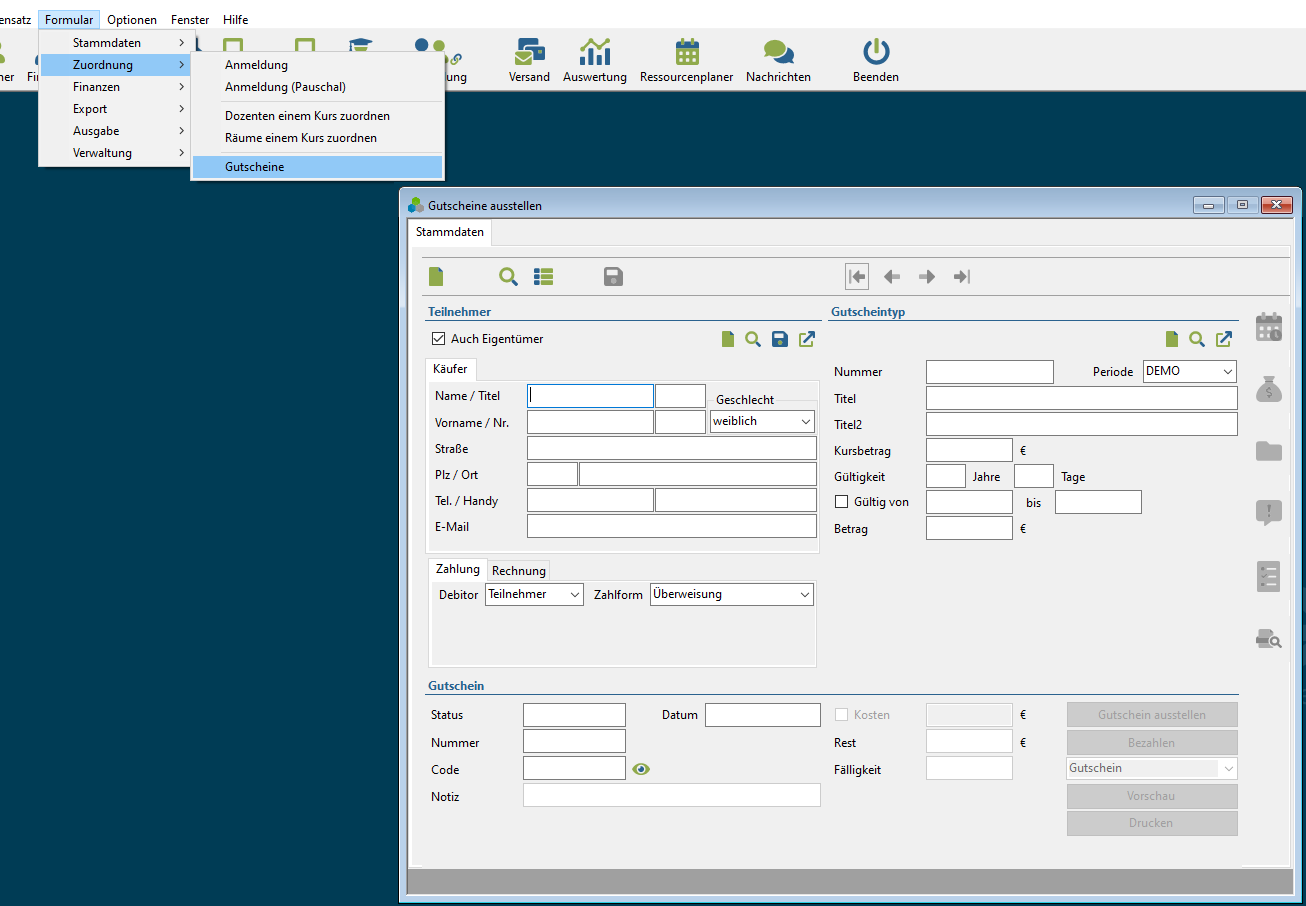Select Anmeldung (Pauschal) menu entry
The image size is (1306, 906).
coord(317,87)
